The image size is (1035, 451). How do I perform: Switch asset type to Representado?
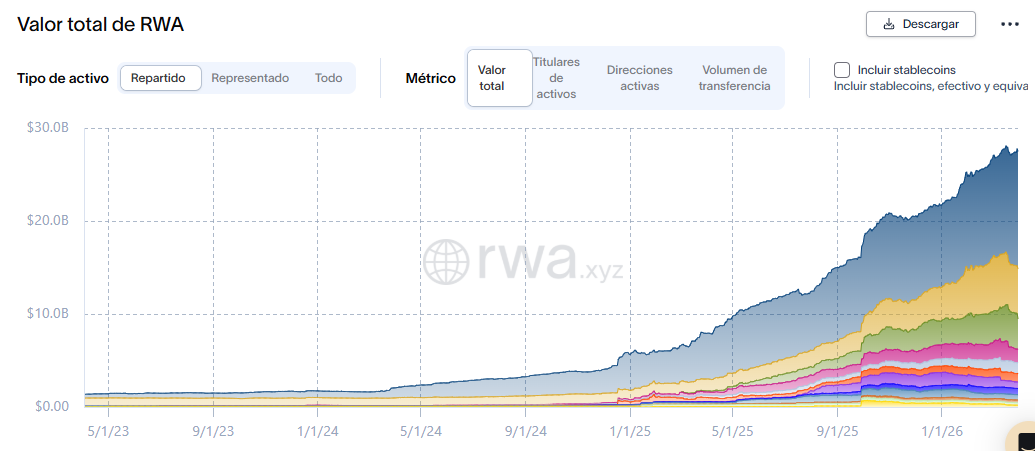click(250, 78)
